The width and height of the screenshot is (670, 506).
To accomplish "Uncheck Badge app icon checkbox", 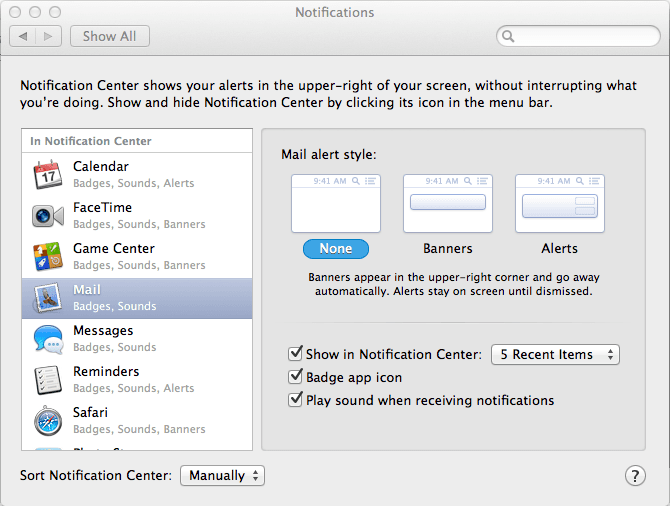I will tap(295, 377).
